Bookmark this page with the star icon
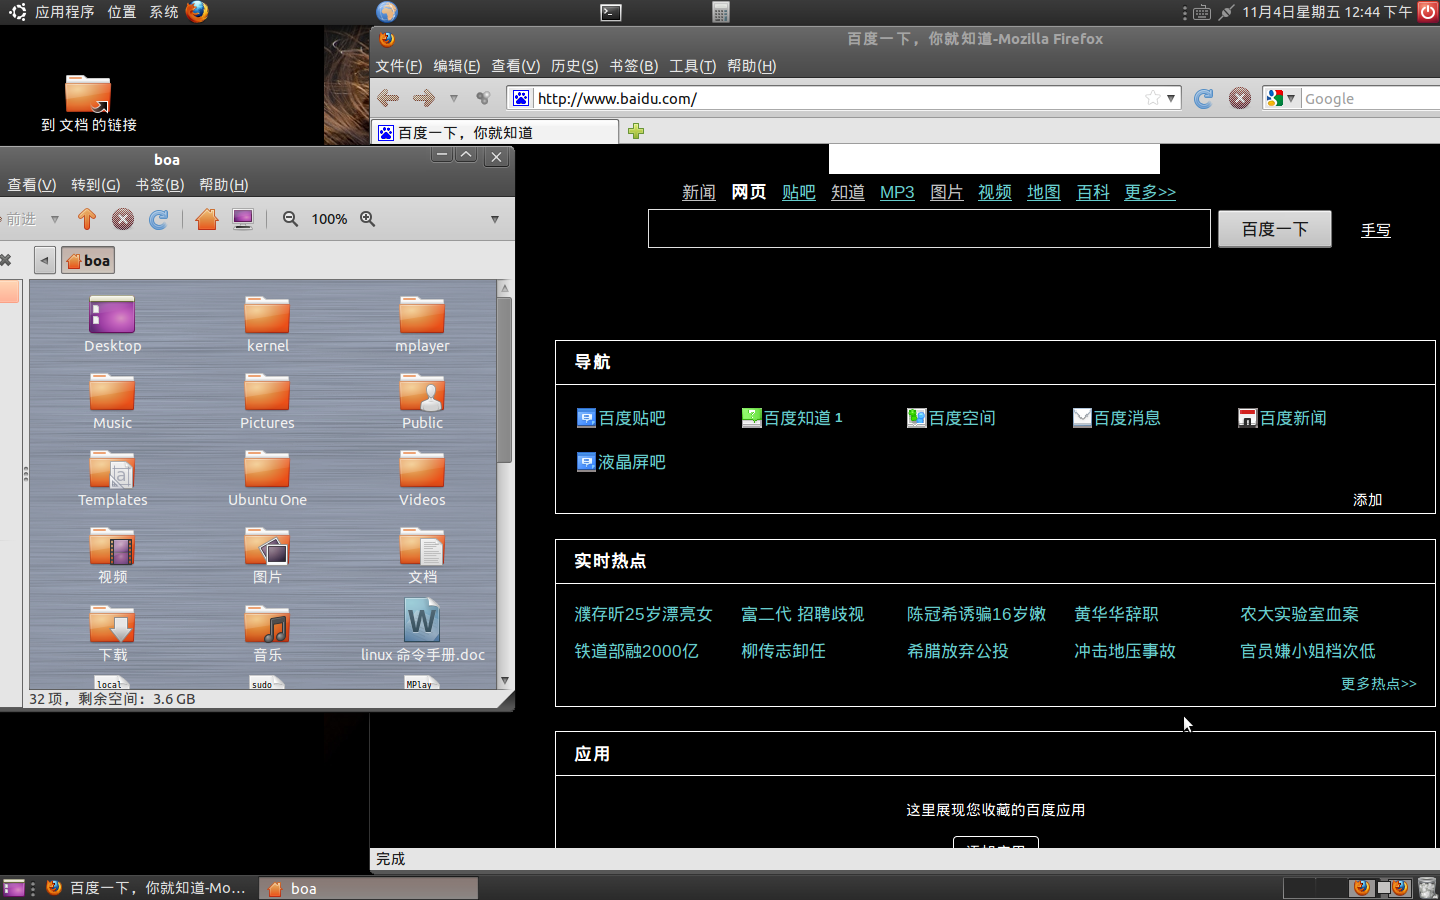The height and width of the screenshot is (900, 1440). point(1153,98)
